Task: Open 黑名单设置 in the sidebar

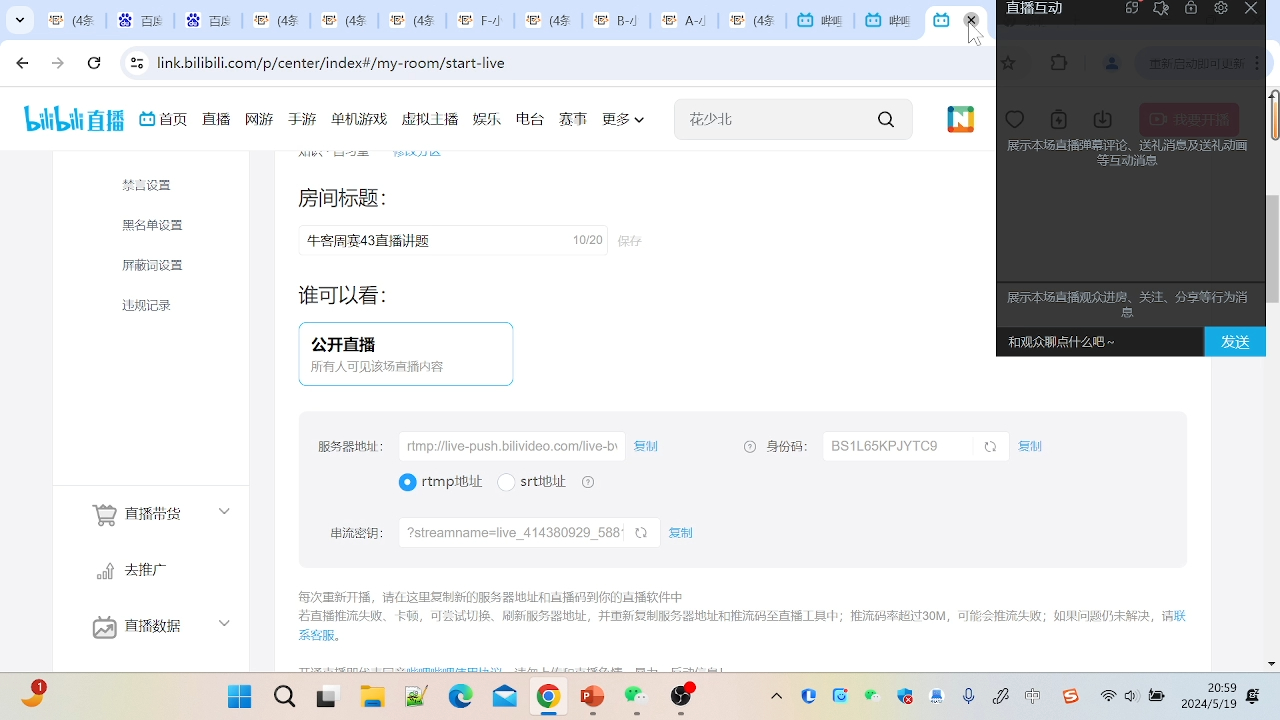Action: point(153,225)
